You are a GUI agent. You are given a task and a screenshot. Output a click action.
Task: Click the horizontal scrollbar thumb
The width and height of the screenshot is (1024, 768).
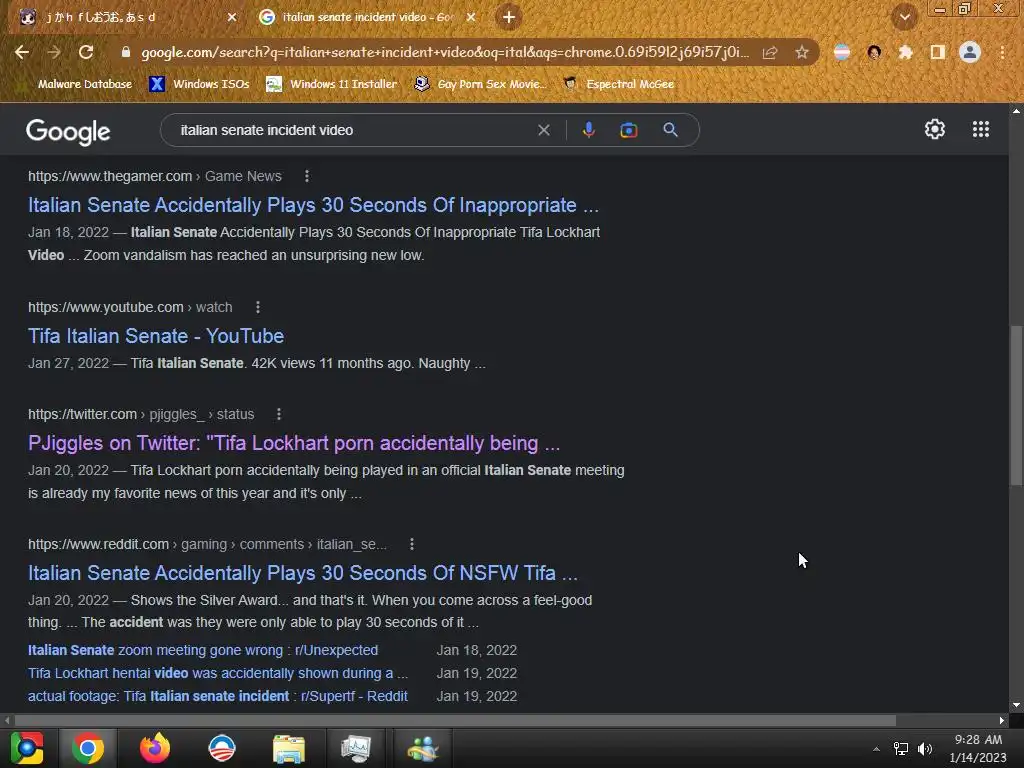click(x=455, y=720)
